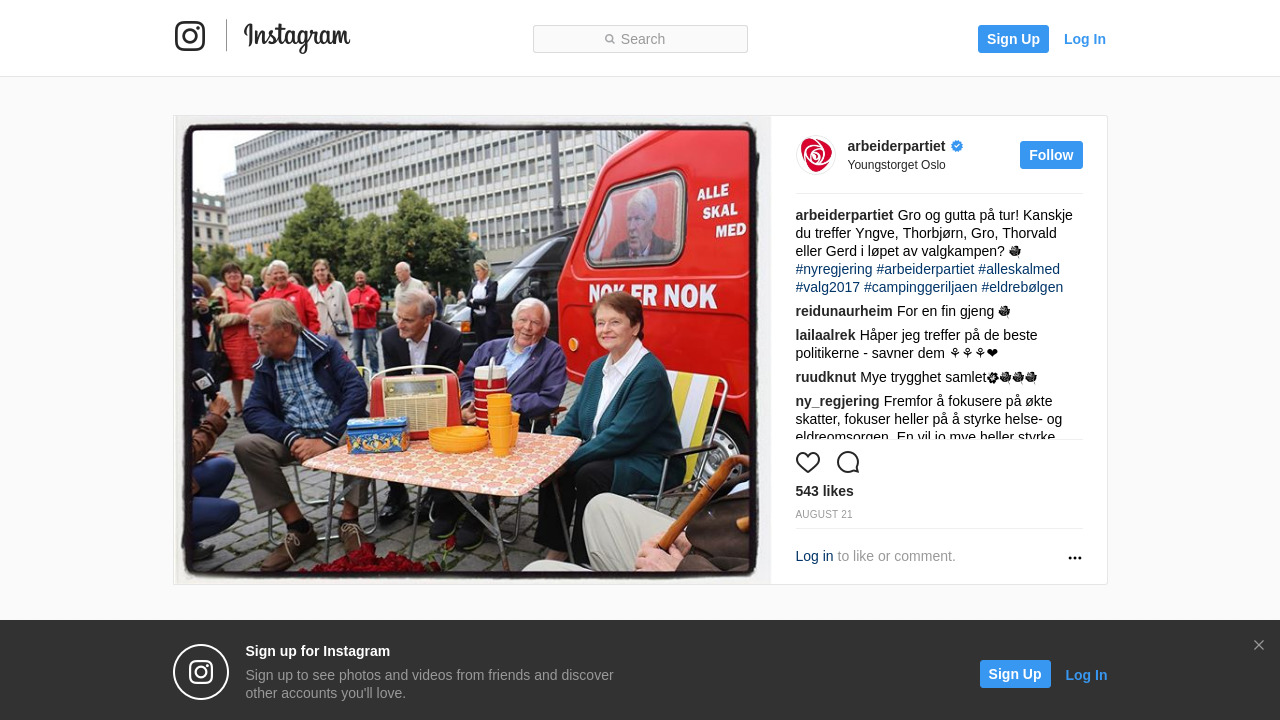Click the round Instagram icon in signup banner
Image resolution: width=1280 pixels, height=720 pixels.
pyautogui.click(x=201, y=672)
